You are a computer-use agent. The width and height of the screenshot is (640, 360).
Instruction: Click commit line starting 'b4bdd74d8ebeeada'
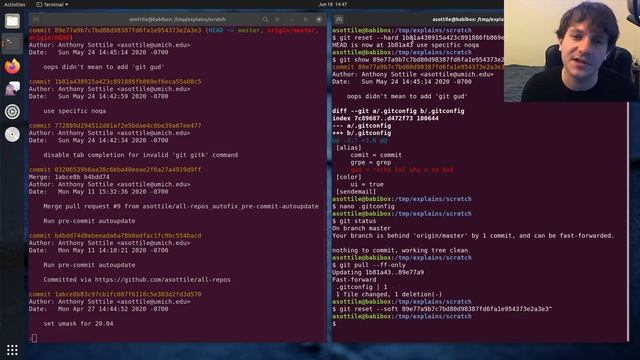coord(115,236)
